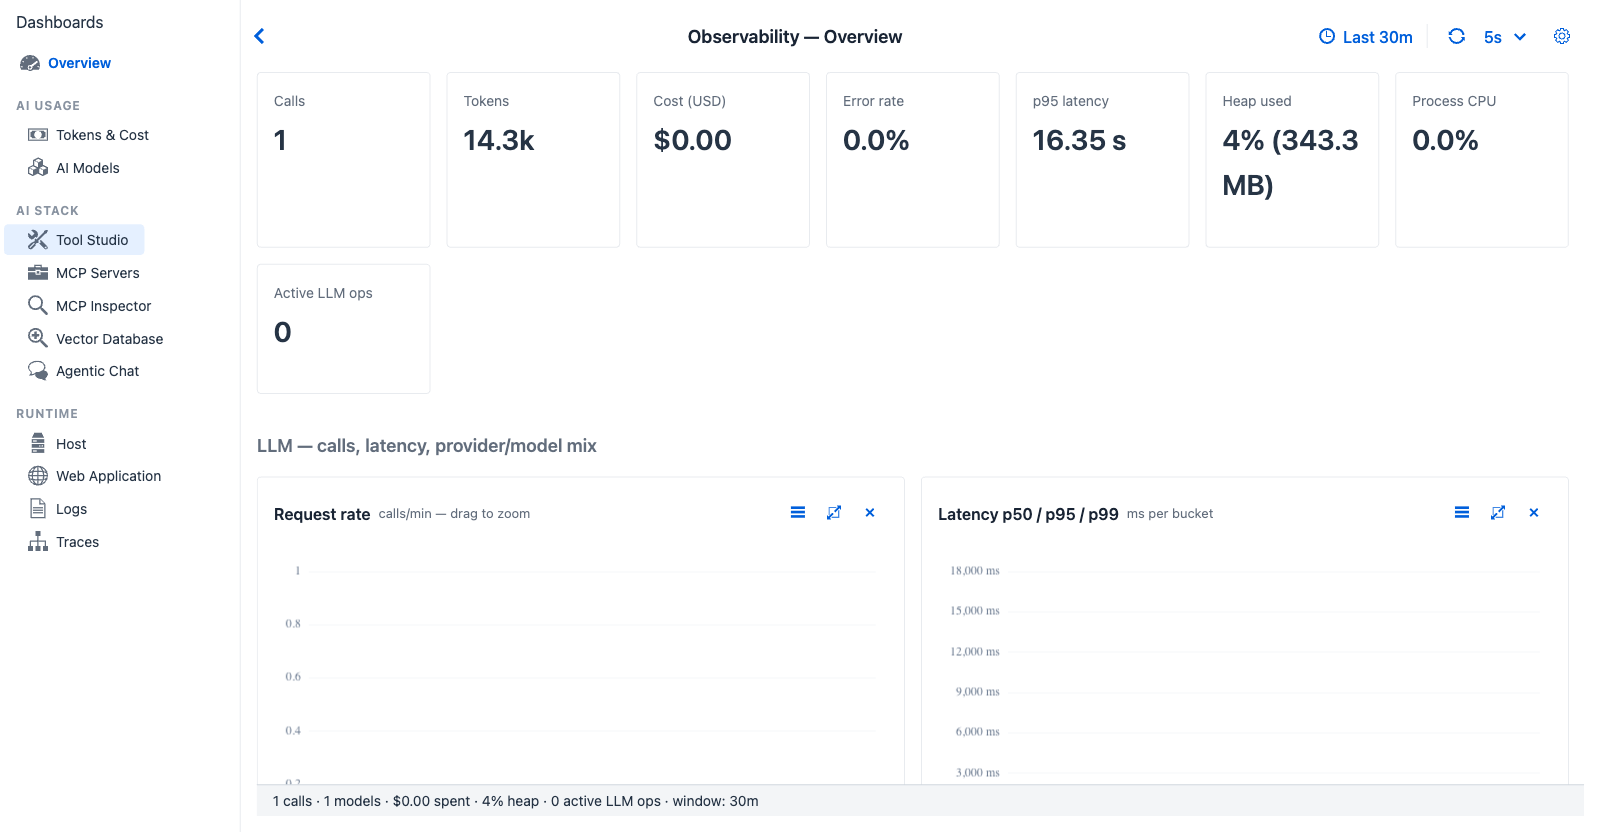Click the MCP Servers toolbox icon
Viewport: 1600px width, 832px height.
tap(38, 273)
